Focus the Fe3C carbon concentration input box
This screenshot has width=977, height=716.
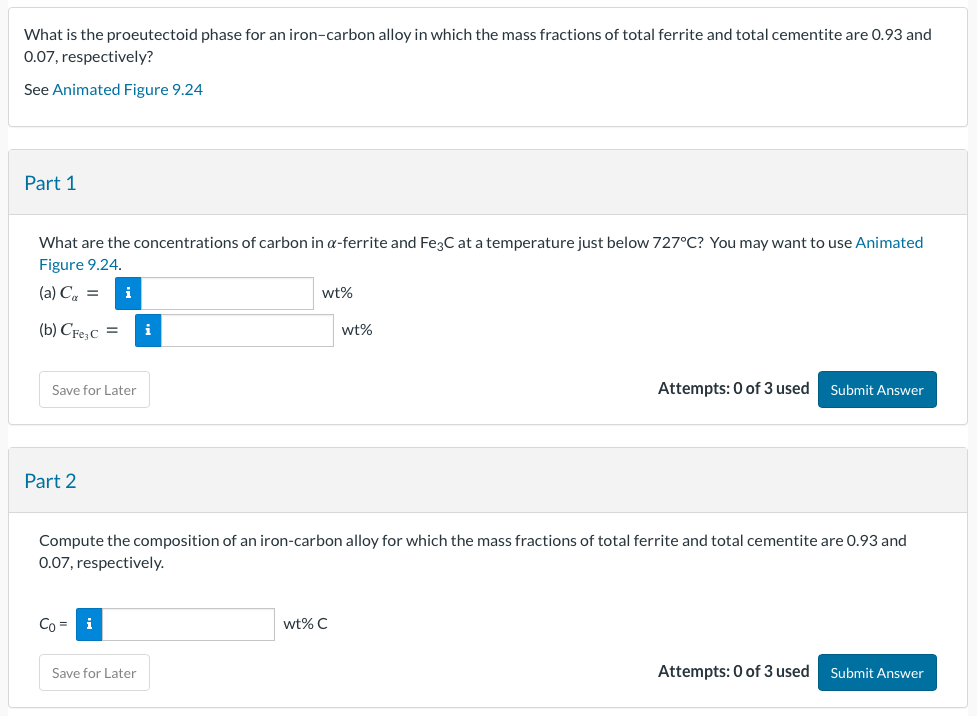coord(247,330)
